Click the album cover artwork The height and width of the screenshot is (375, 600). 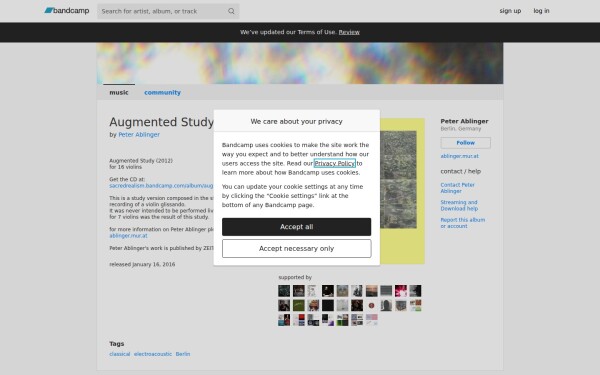point(402,191)
